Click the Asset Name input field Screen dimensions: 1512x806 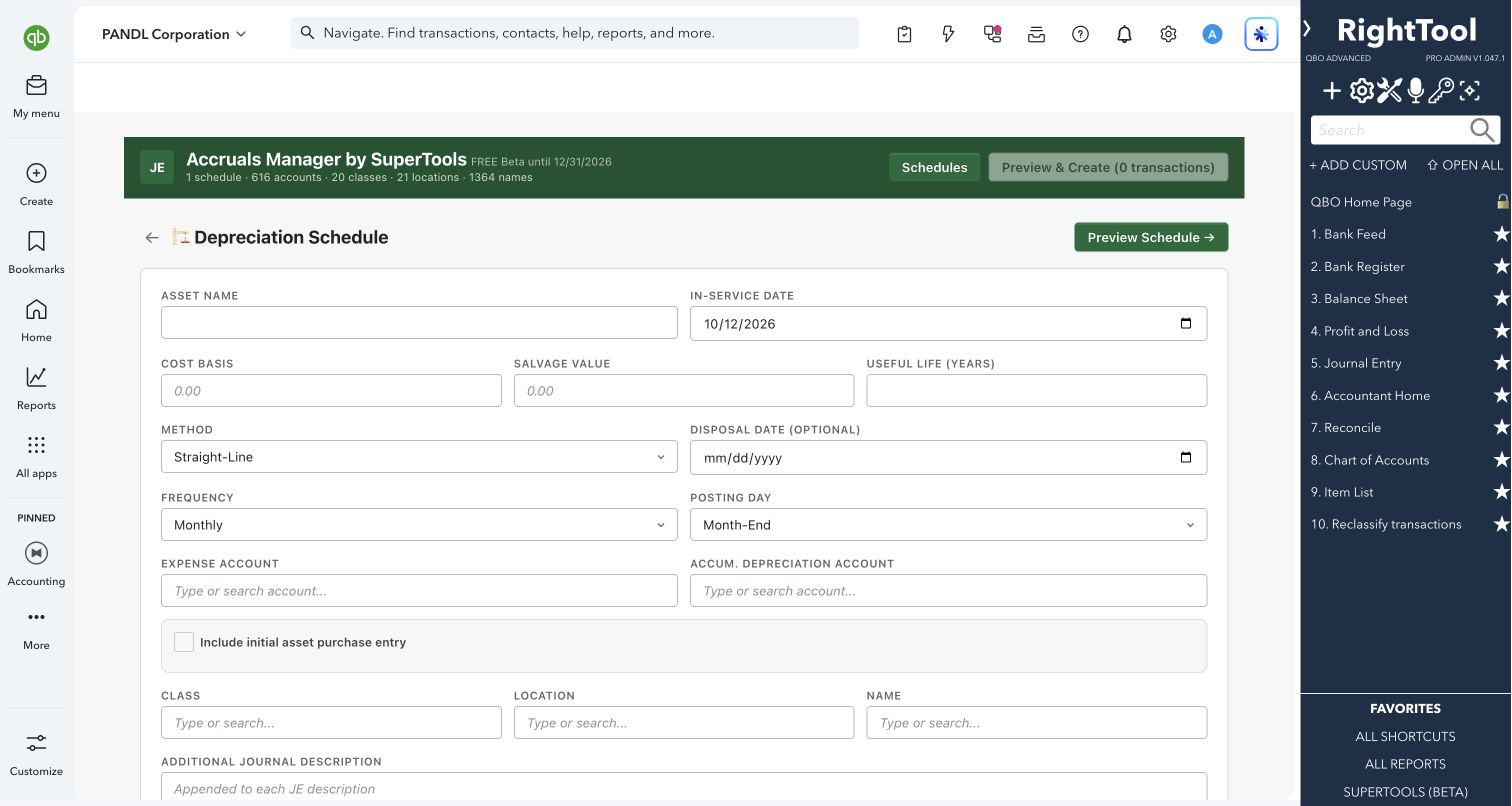(x=419, y=323)
